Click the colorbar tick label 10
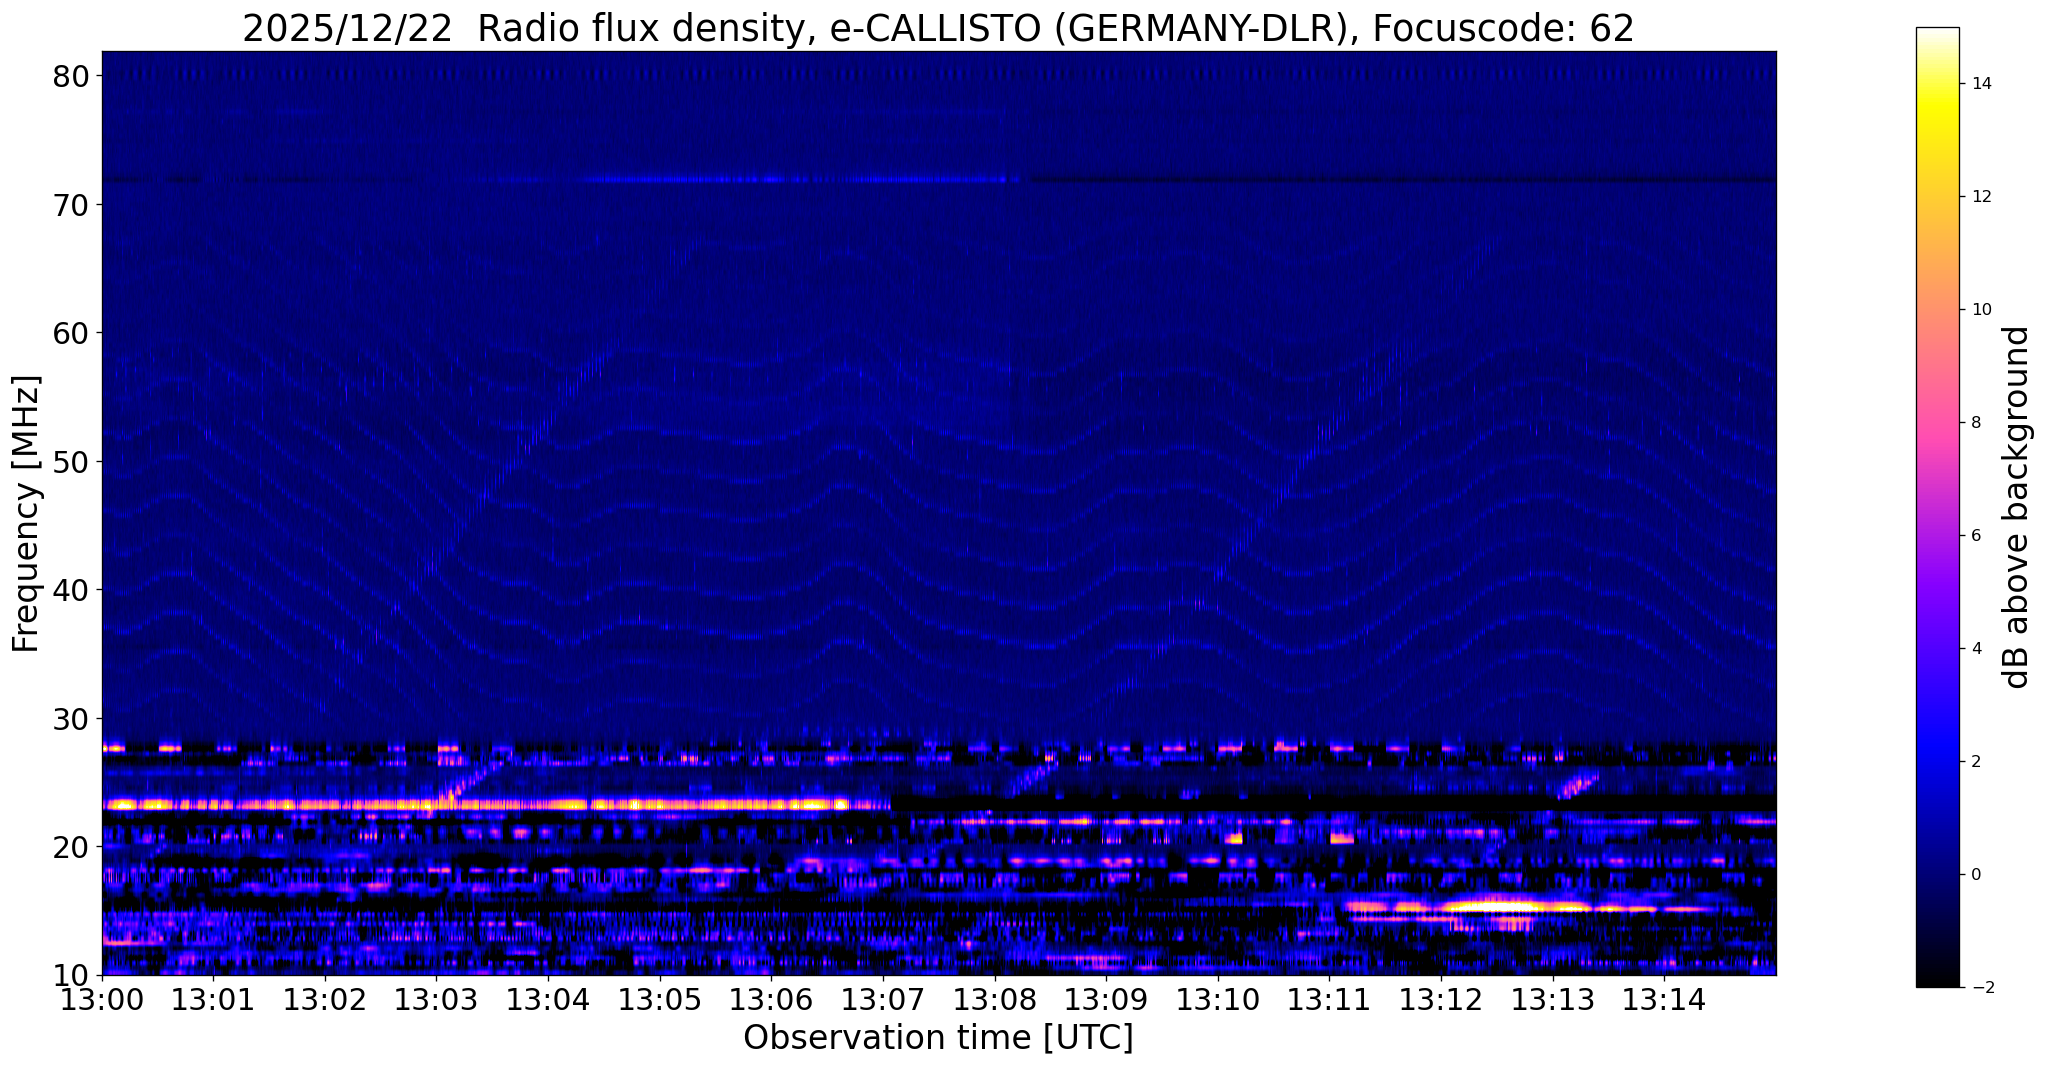This screenshot has width=2047, height=1067. pyautogui.click(x=1980, y=310)
